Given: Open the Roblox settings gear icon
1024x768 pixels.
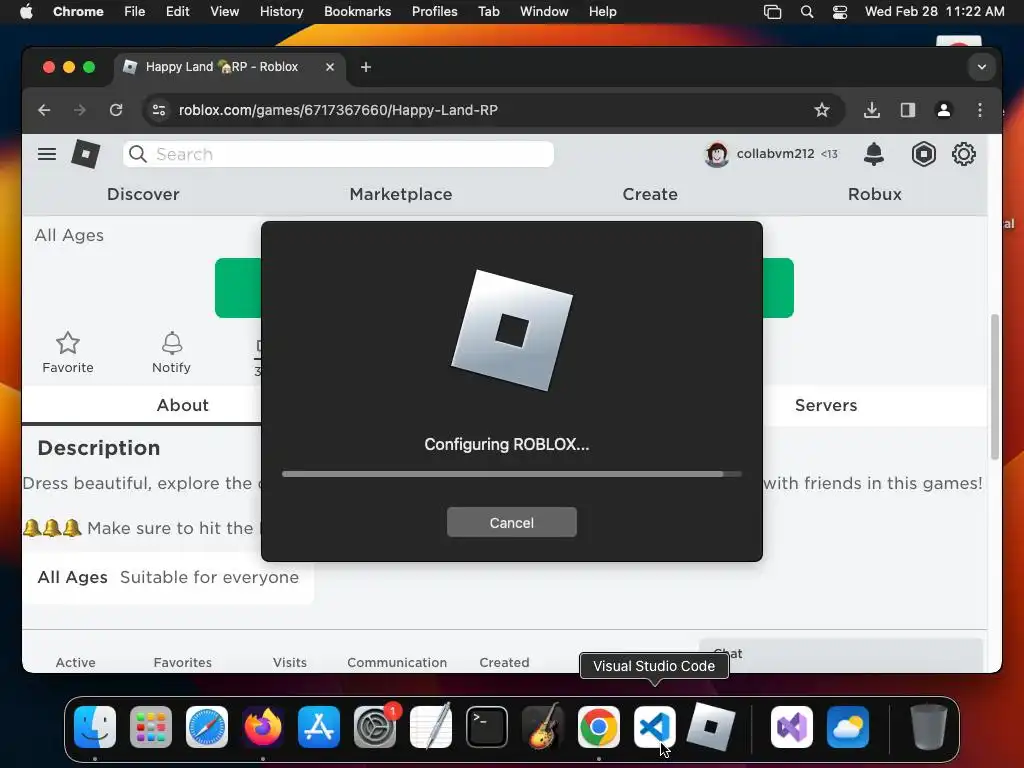Looking at the screenshot, I should [x=963, y=154].
